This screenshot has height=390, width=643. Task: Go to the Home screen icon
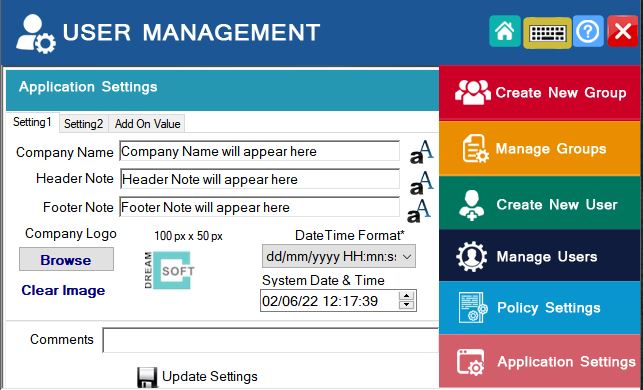[505, 32]
